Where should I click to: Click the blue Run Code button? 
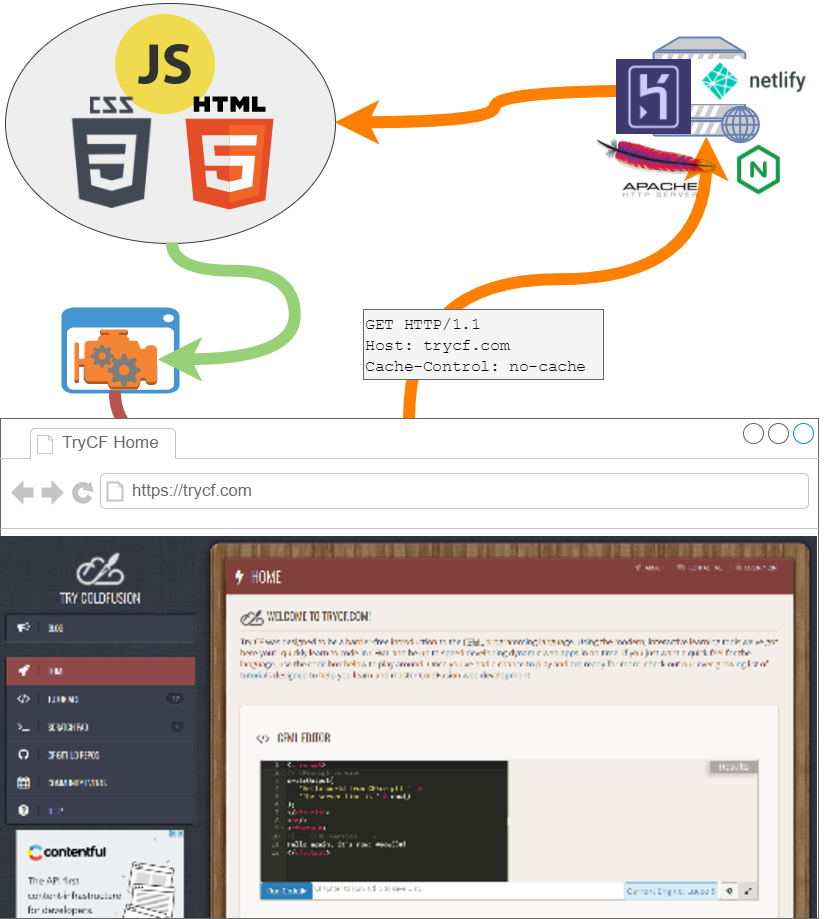(286, 891)
